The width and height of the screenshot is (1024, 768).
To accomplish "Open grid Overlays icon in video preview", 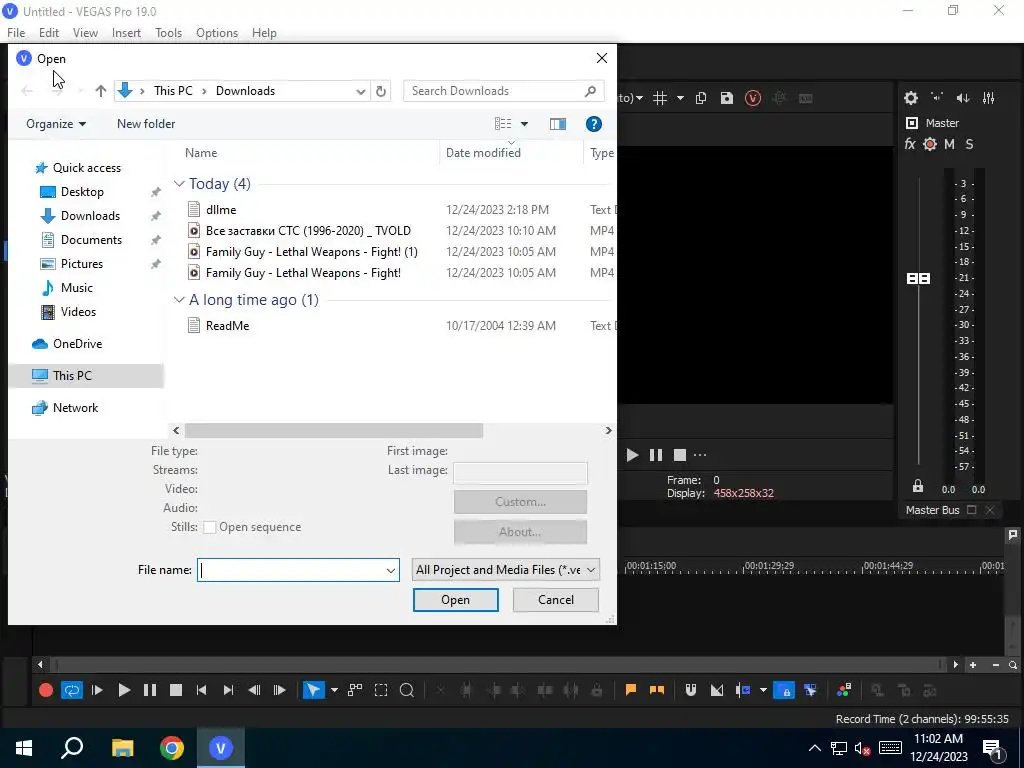I will click(660, 98).
